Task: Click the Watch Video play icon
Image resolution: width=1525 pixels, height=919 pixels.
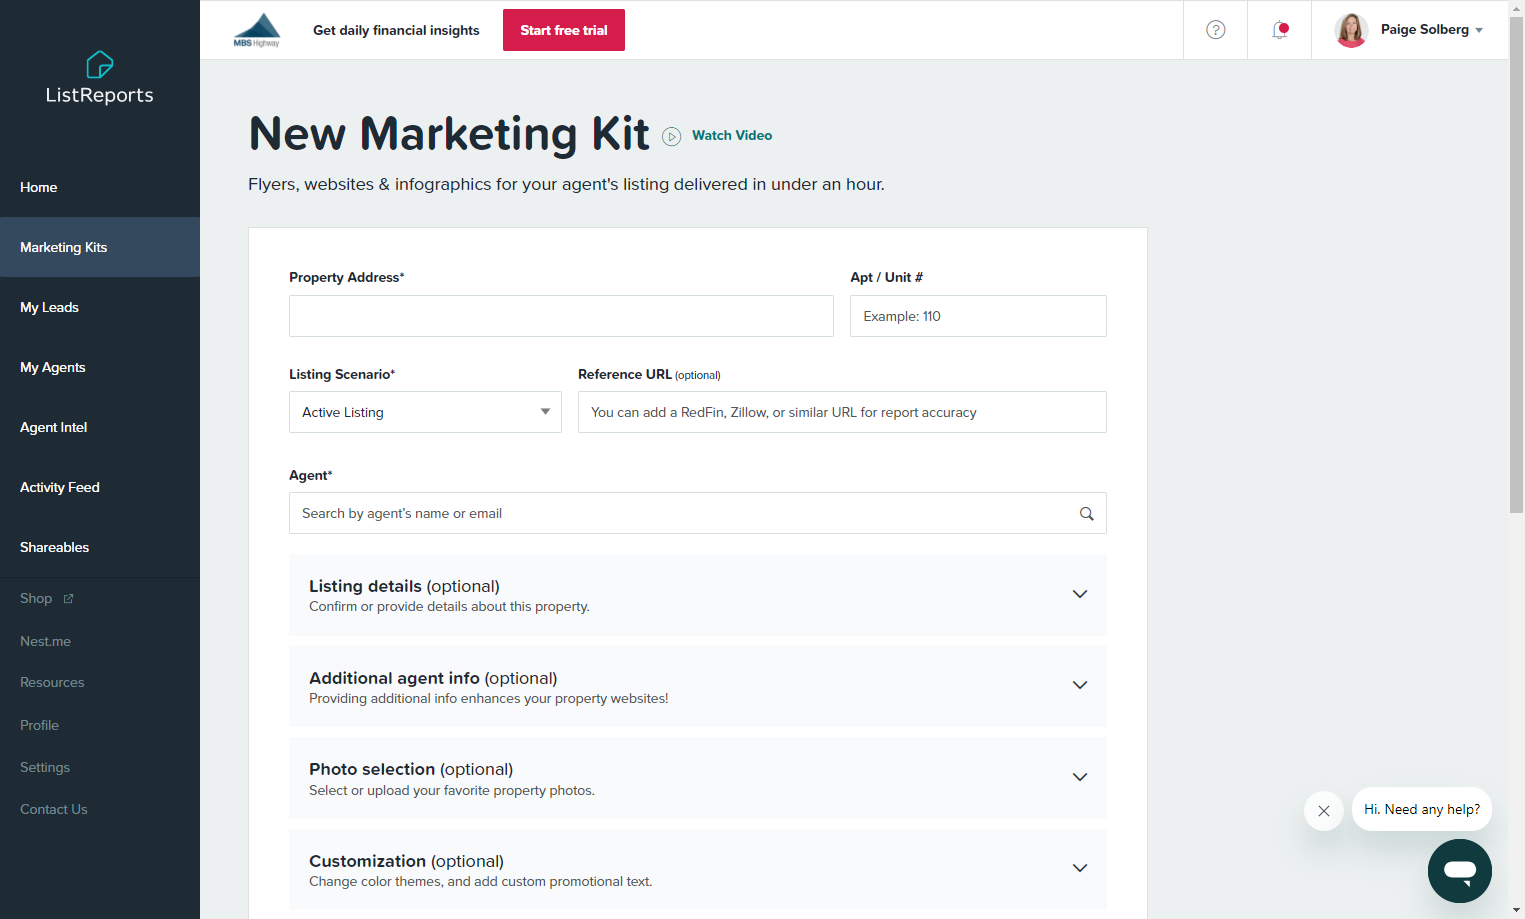Action: coord(672,136)
